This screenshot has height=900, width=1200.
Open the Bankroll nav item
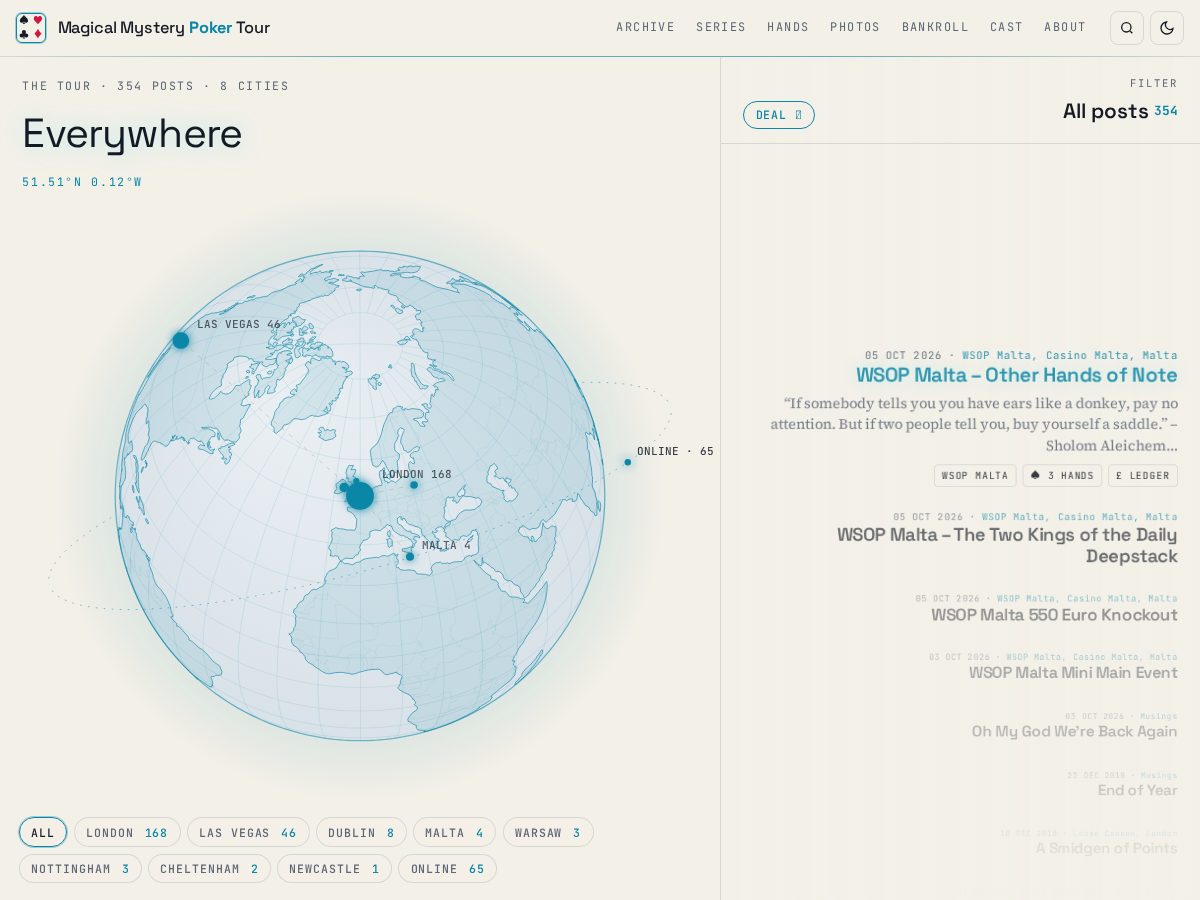(x=935, y=28)
